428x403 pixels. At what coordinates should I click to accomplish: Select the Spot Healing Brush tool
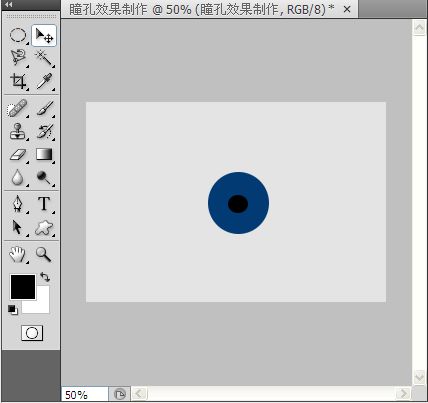point(17,108)
